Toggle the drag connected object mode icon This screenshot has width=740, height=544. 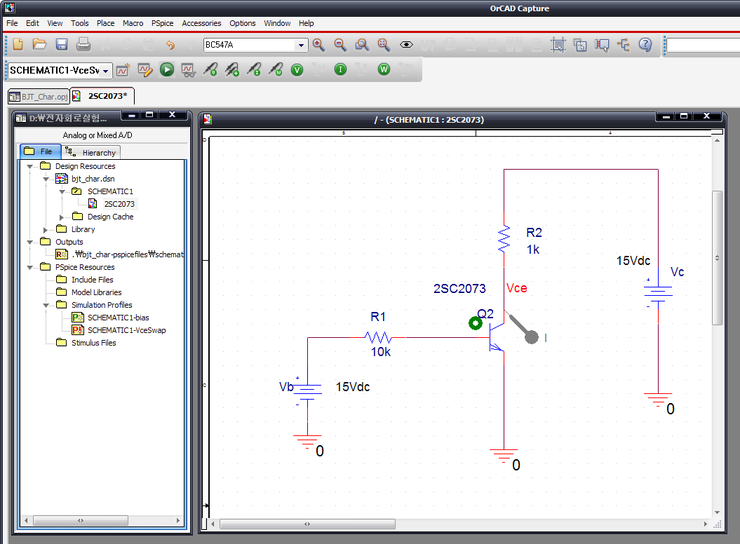[x=602, y=45]
